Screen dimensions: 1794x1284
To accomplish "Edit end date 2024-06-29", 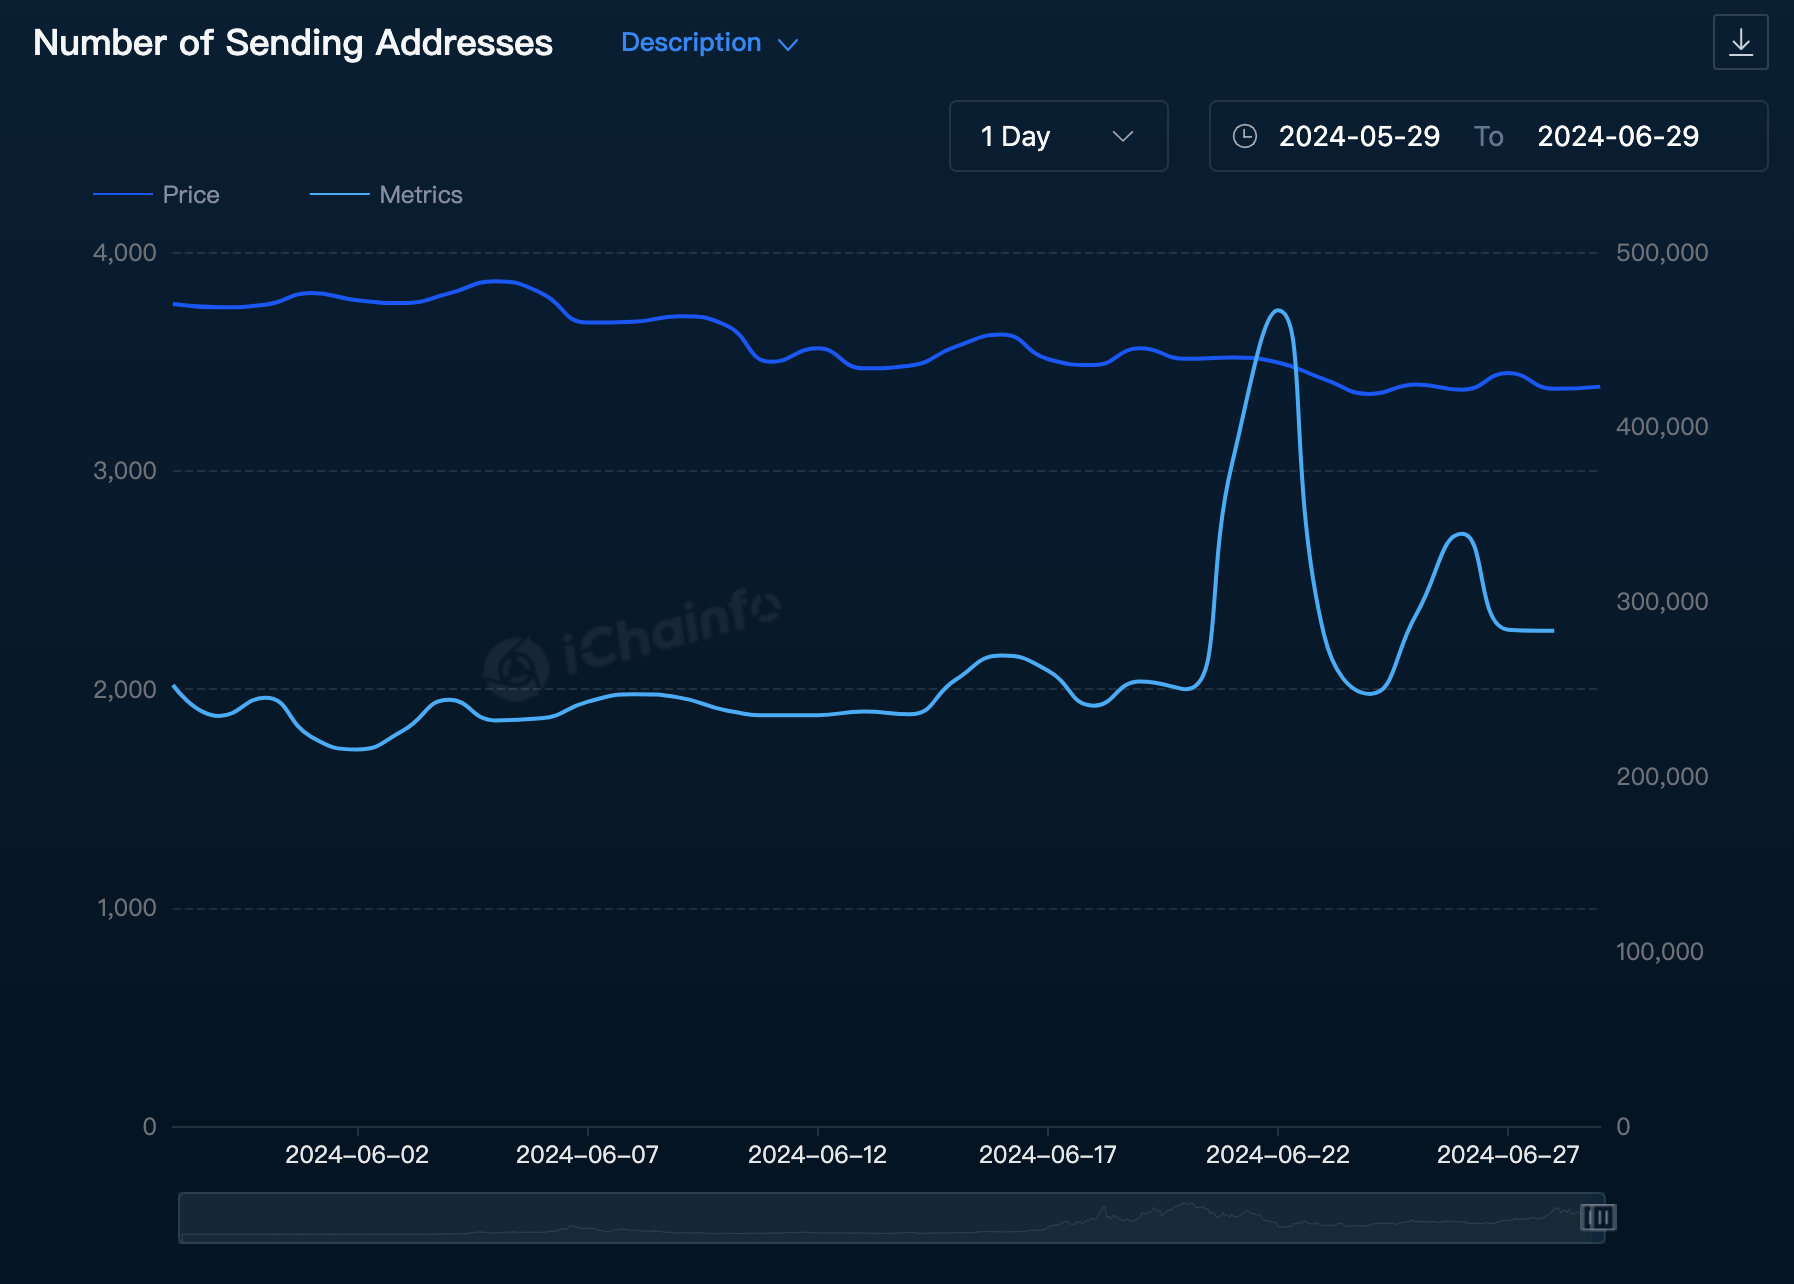I will pyautogui.click(x=1618, y=136).
